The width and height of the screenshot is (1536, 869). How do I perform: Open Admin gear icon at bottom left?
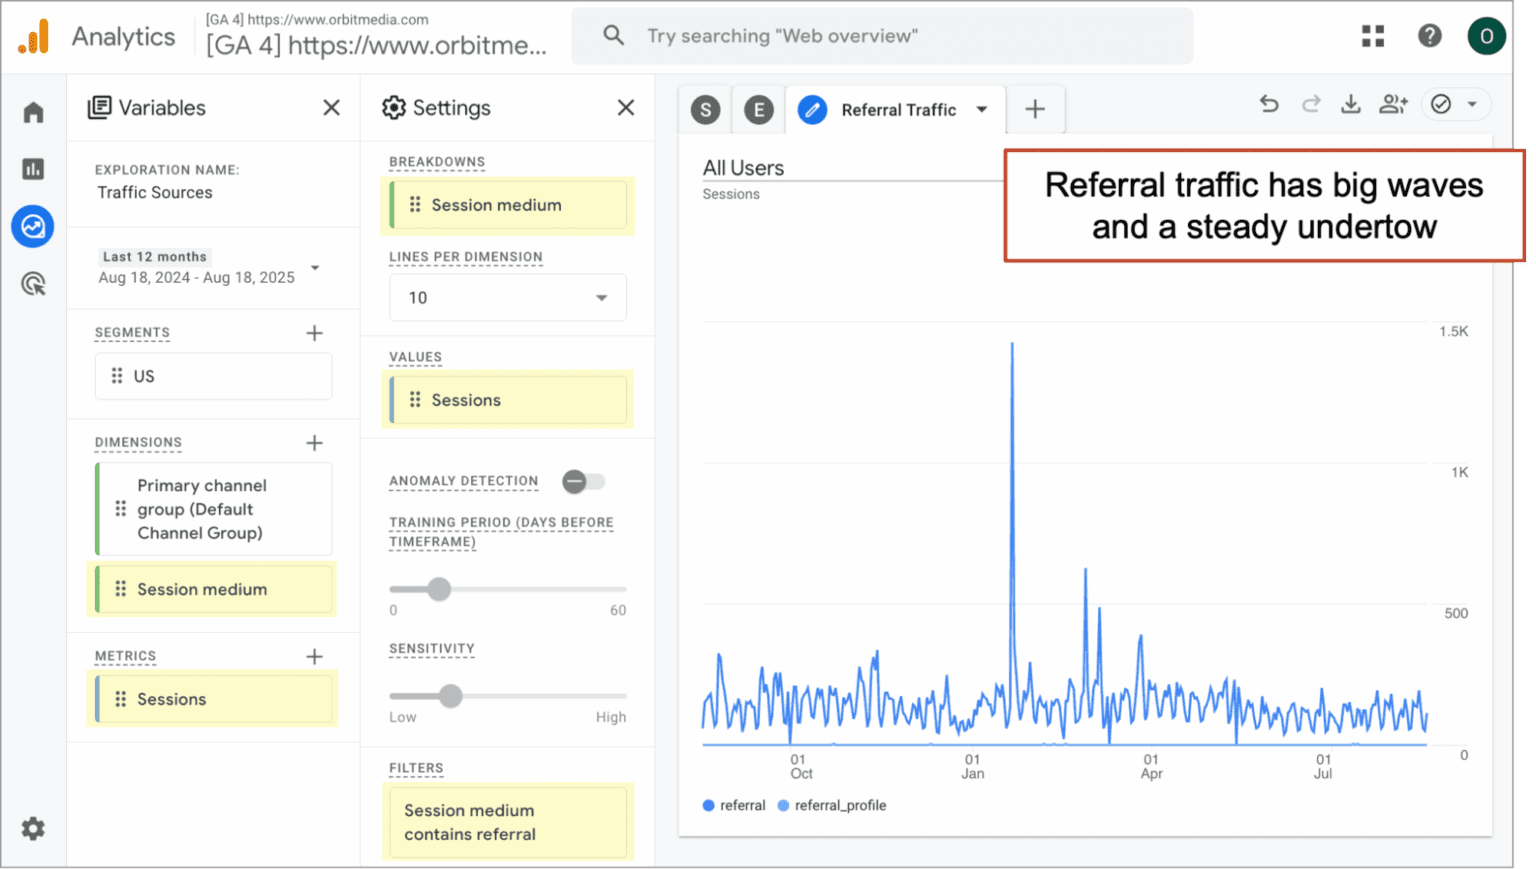(x=33, y=828)
